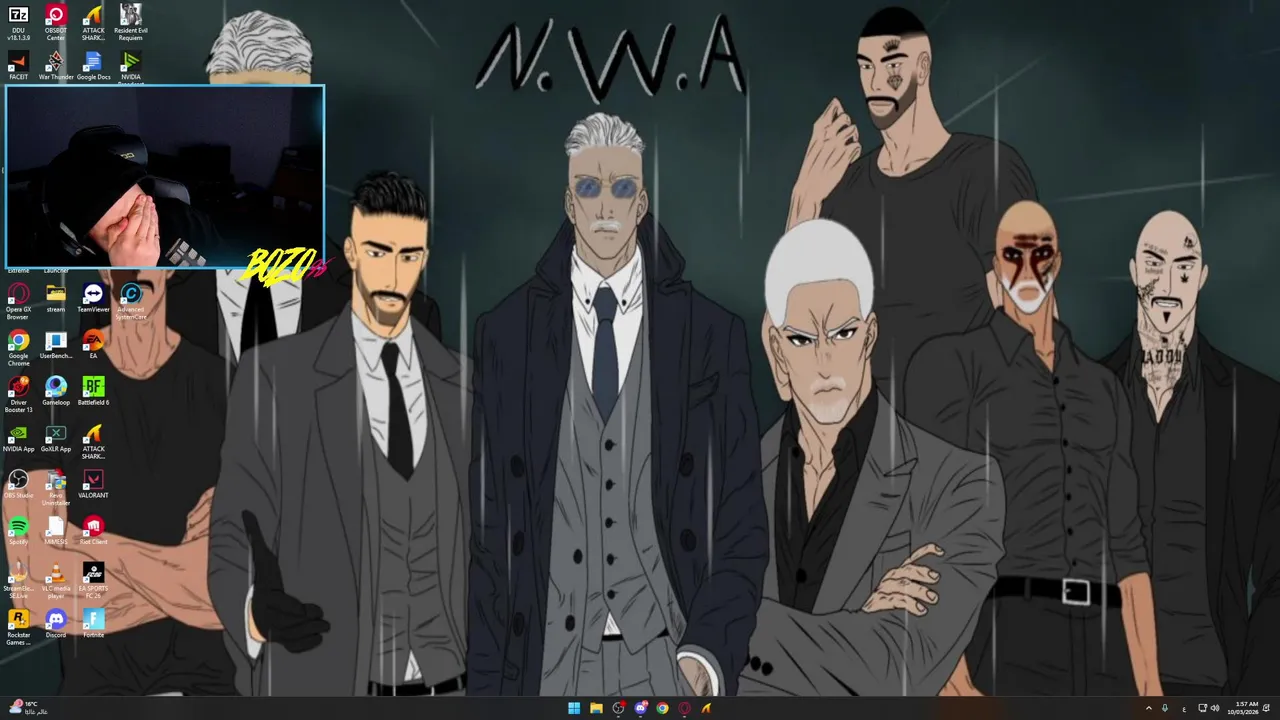Open the War Thunder desktop icon
The image size is (1280, 720).
(x=56, y=66)
